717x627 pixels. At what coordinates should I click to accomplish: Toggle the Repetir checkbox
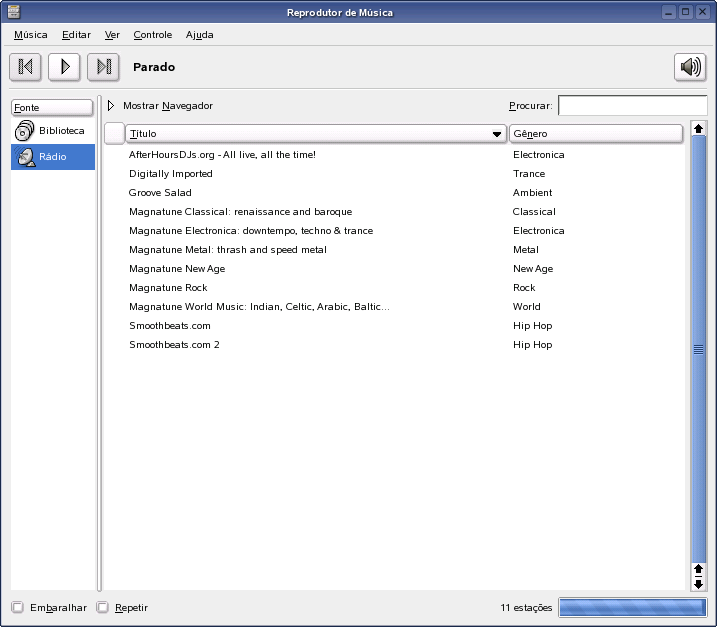coord(103,607)
